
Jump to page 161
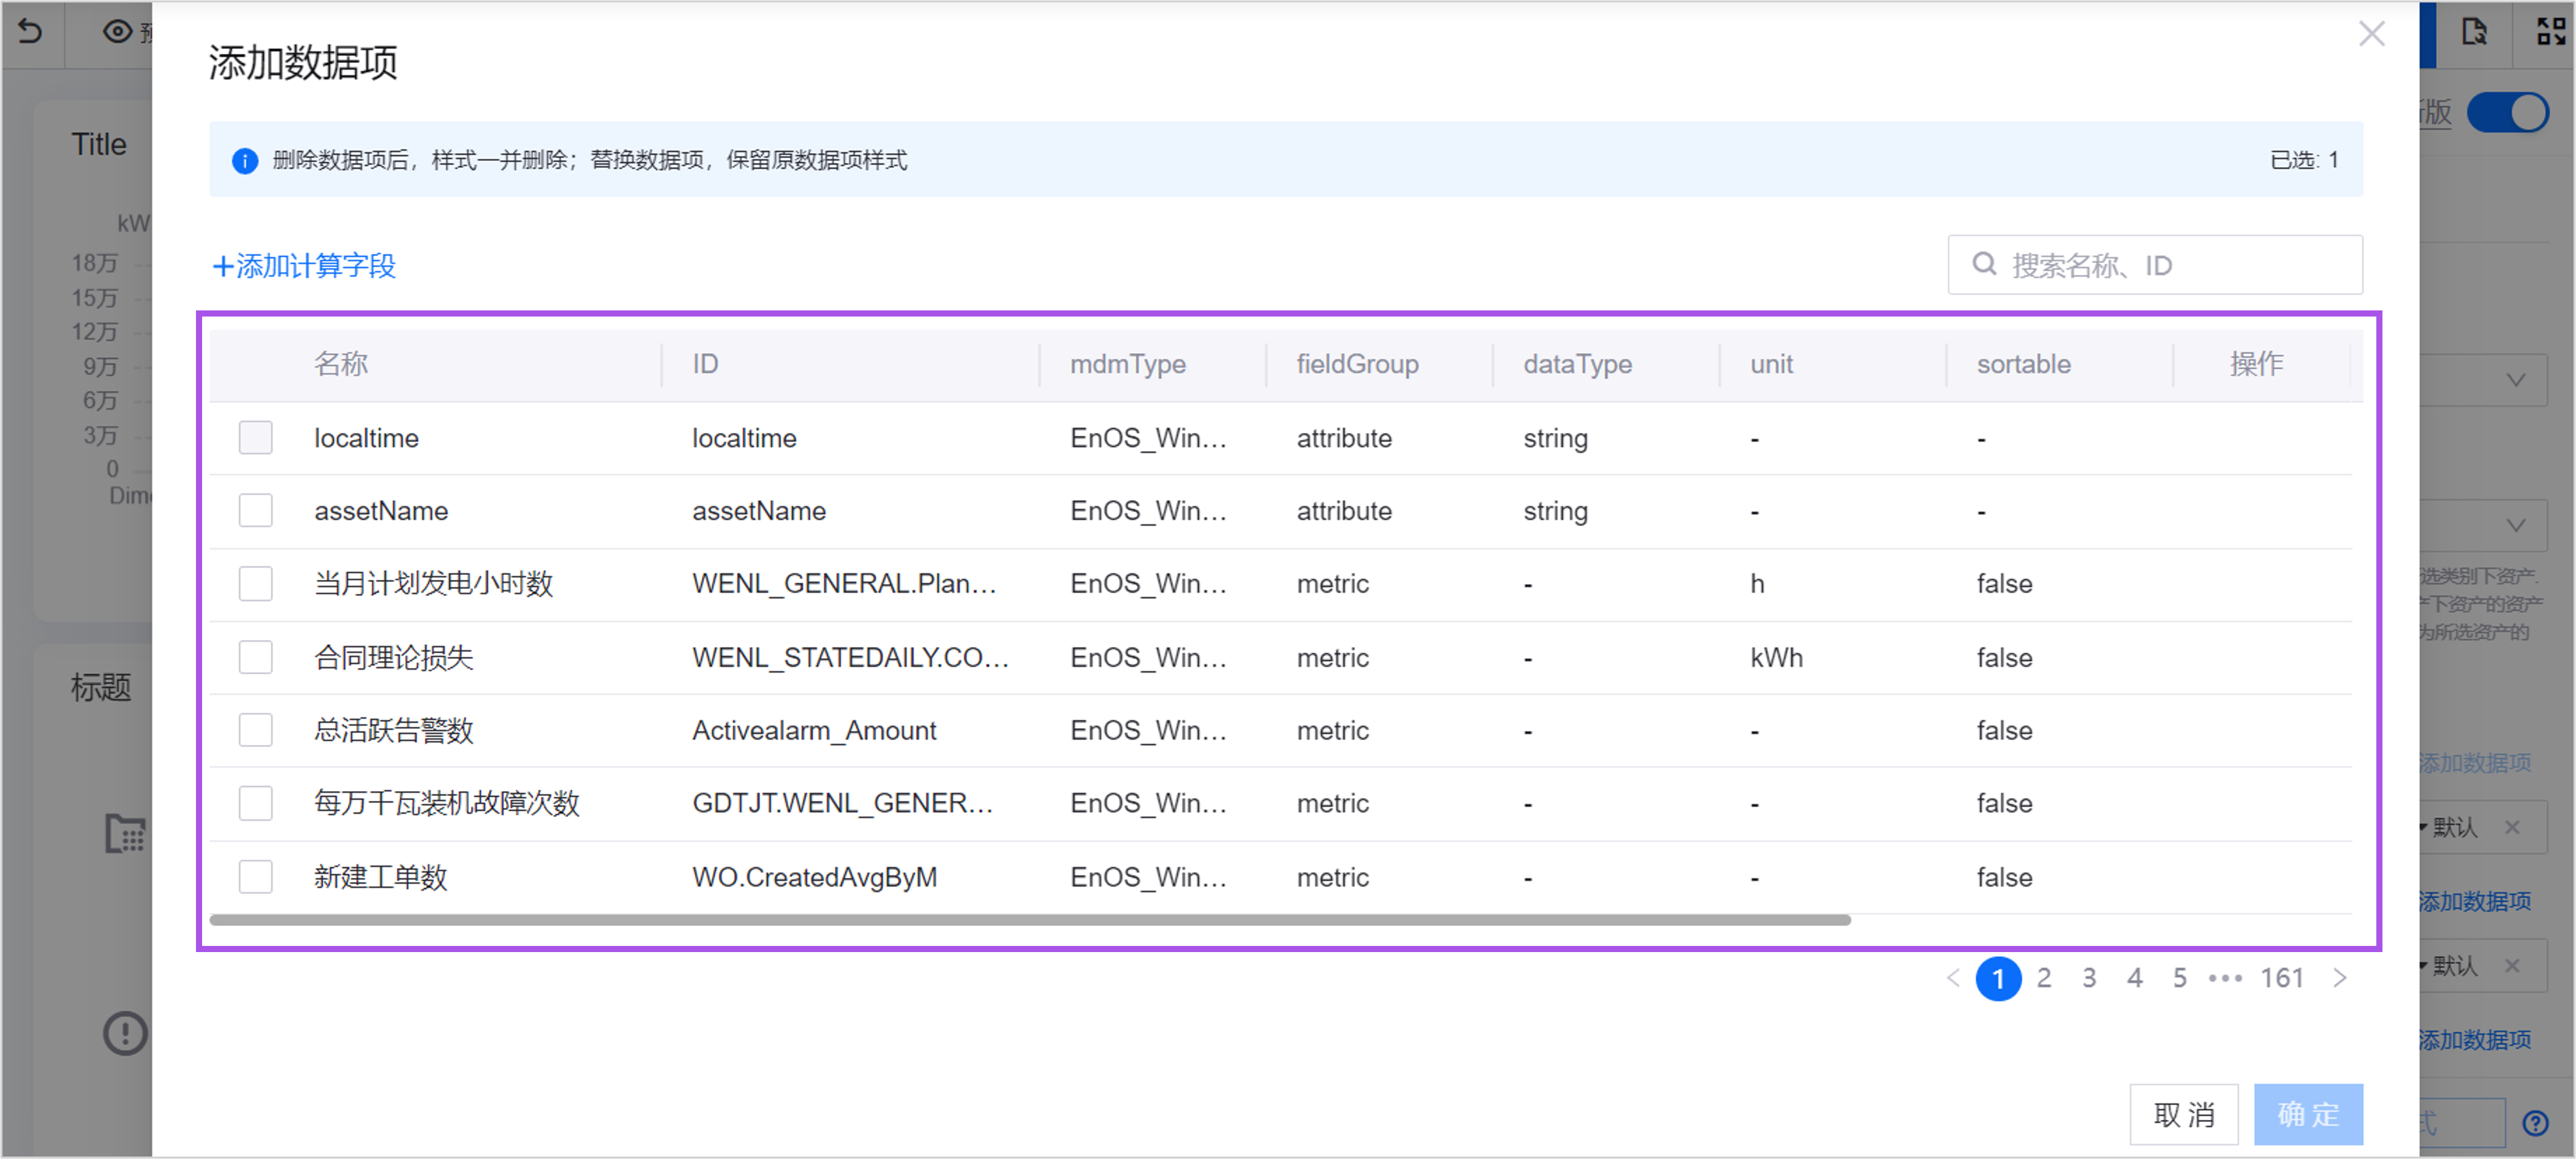click(x=2282, y=978)
